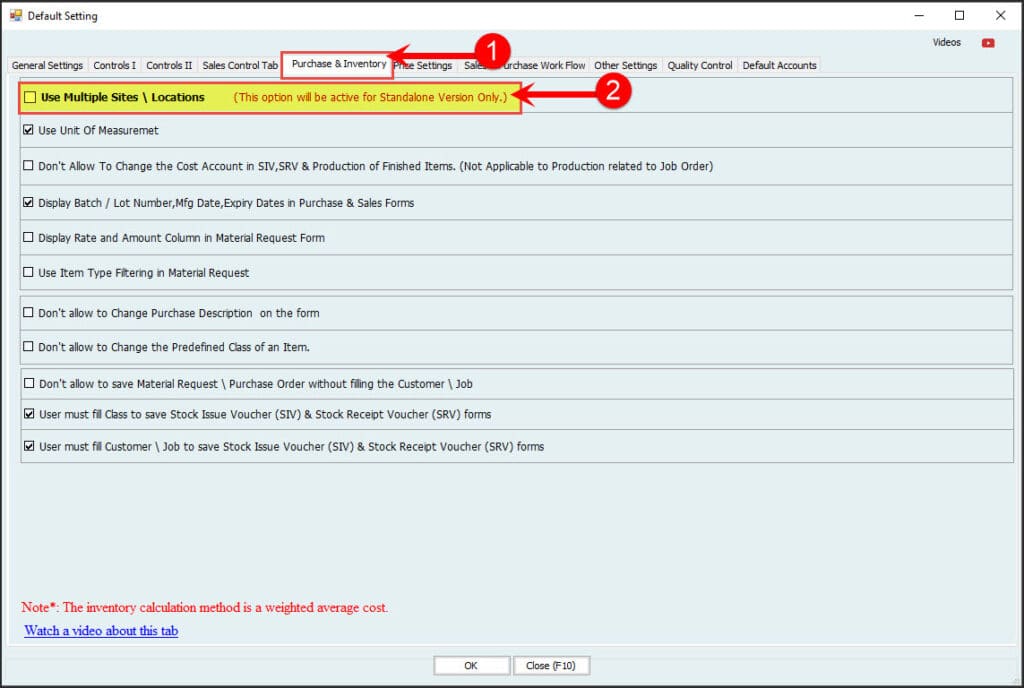Click the Close (F10) button

(x=551, y=666)
